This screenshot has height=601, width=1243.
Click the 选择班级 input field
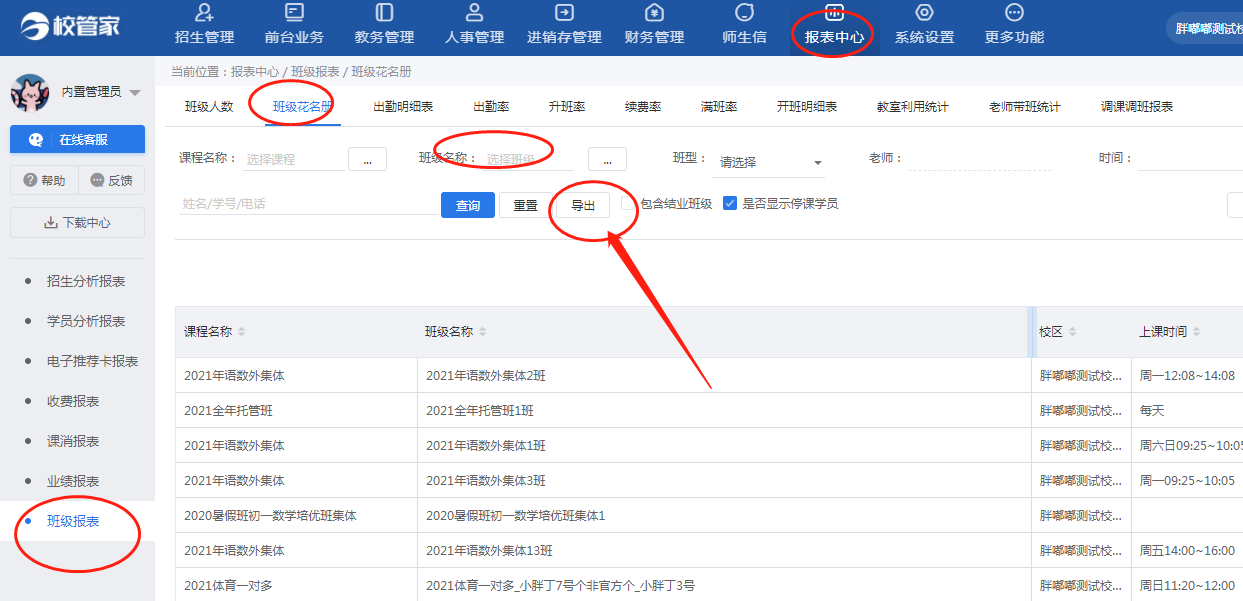click(533, 159)
